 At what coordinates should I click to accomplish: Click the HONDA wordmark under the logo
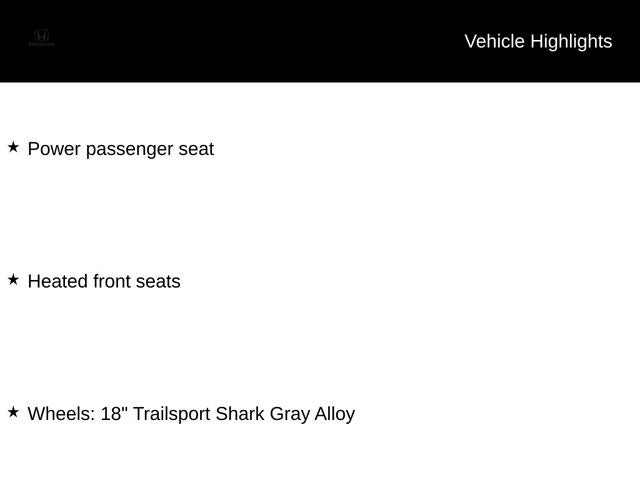(x=41, y=44)
